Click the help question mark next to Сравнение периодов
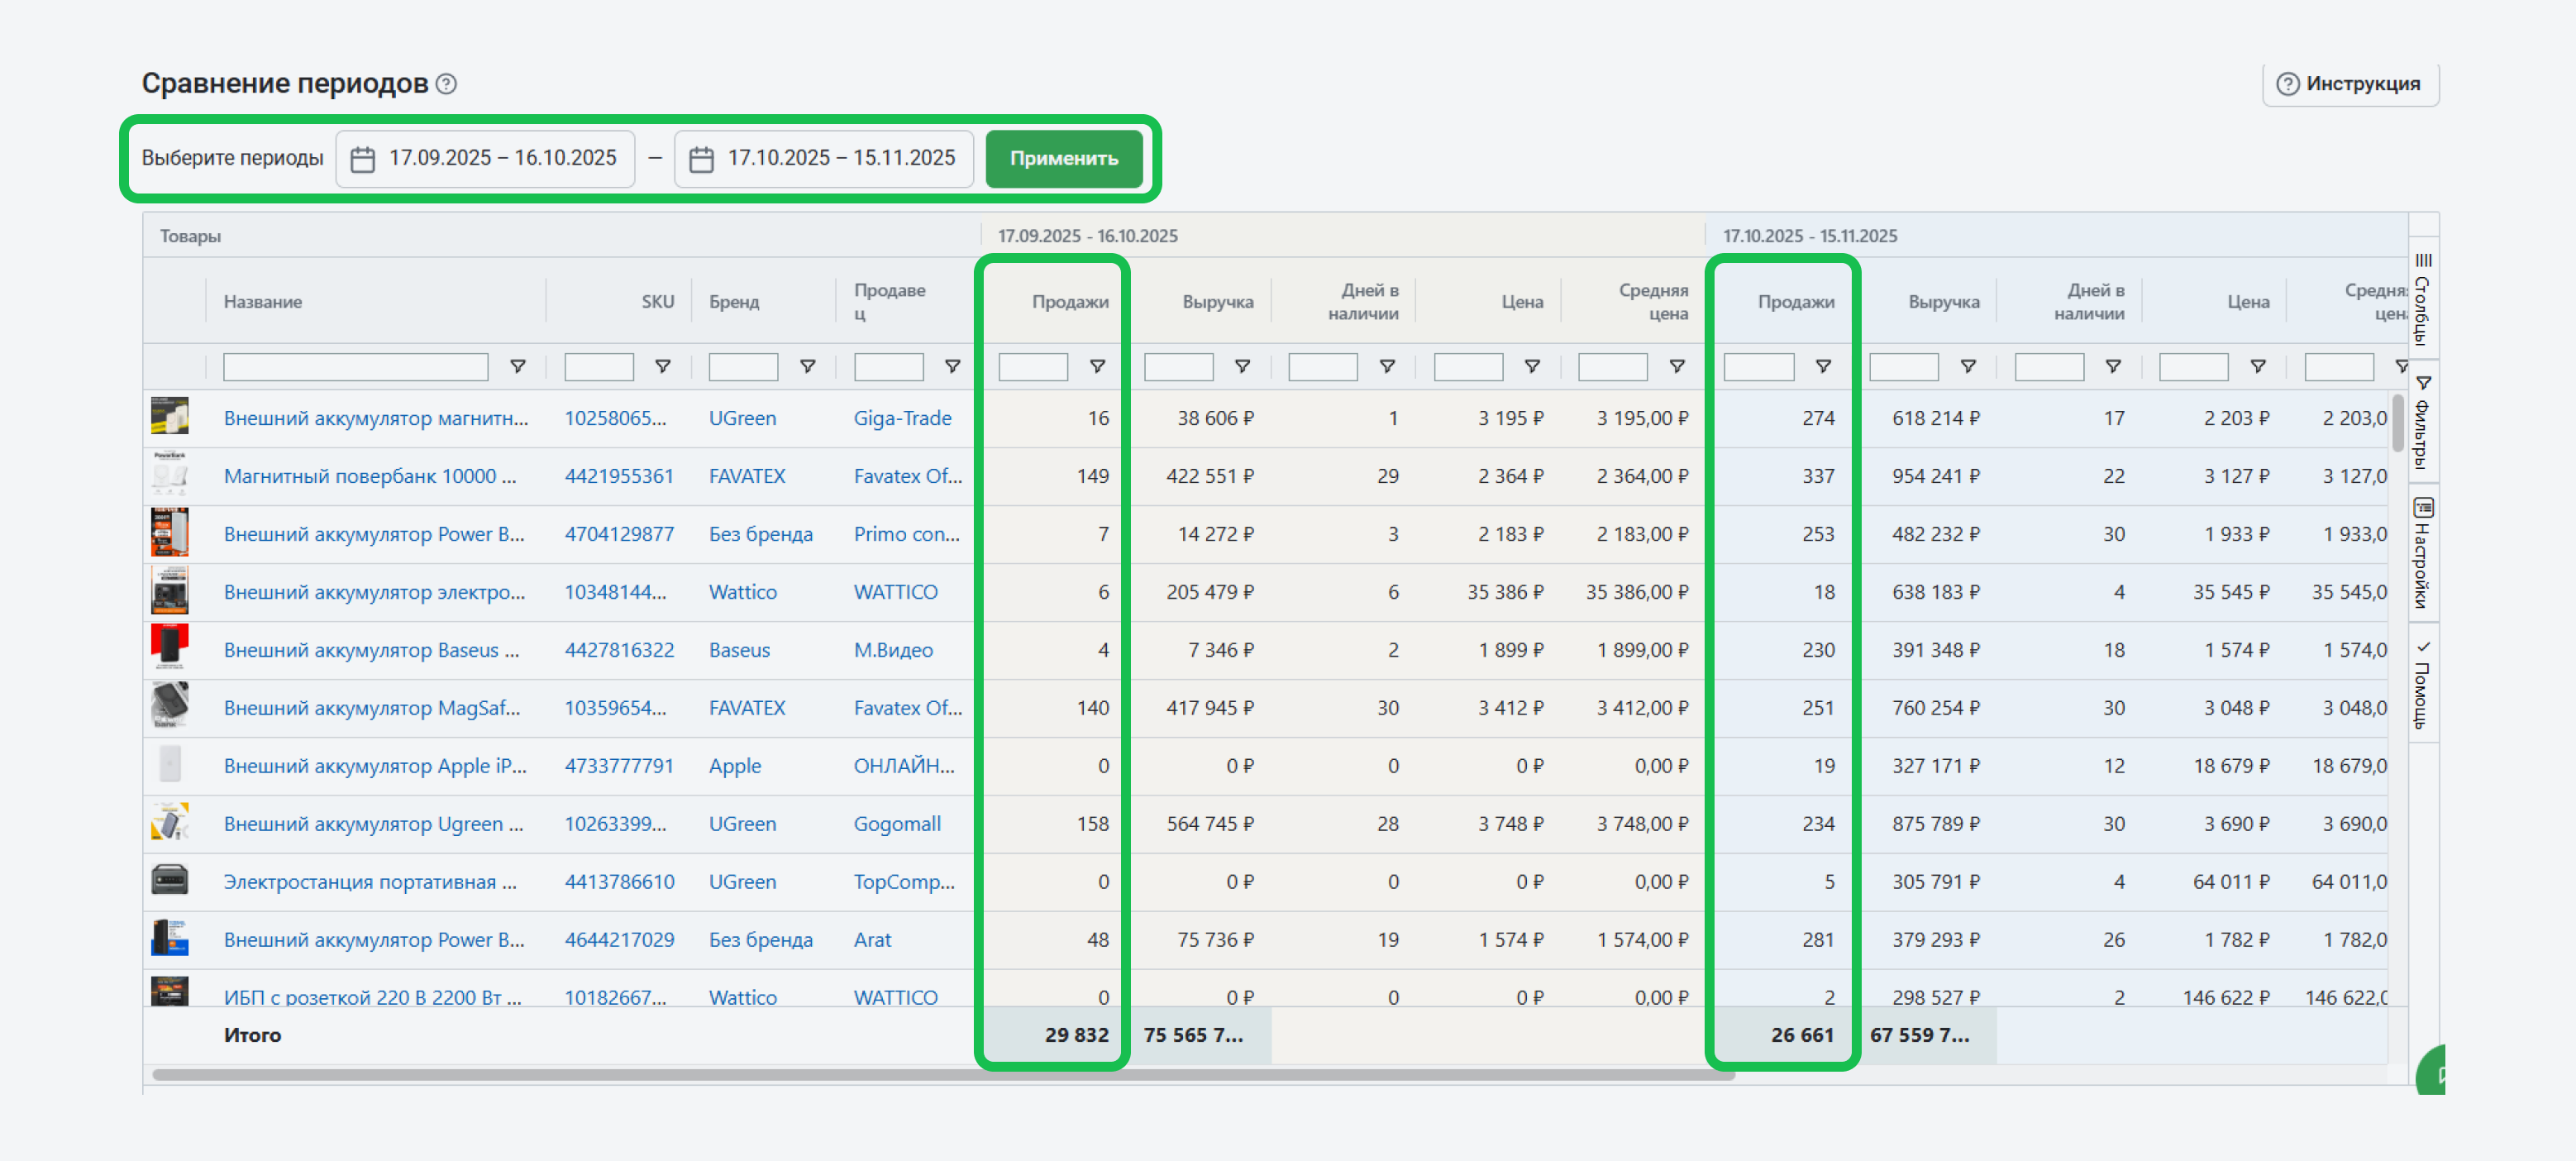Viewport: 2576px width, 1161px height. (x=447, y=84)
